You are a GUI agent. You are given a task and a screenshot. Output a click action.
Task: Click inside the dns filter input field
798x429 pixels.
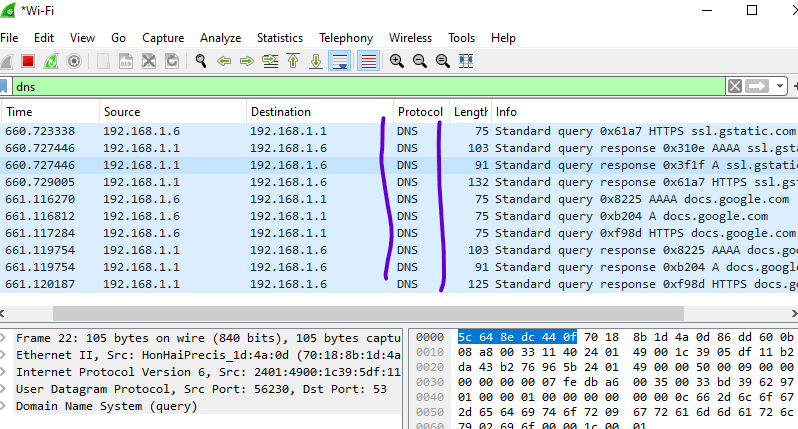click(x=369, y=87)
